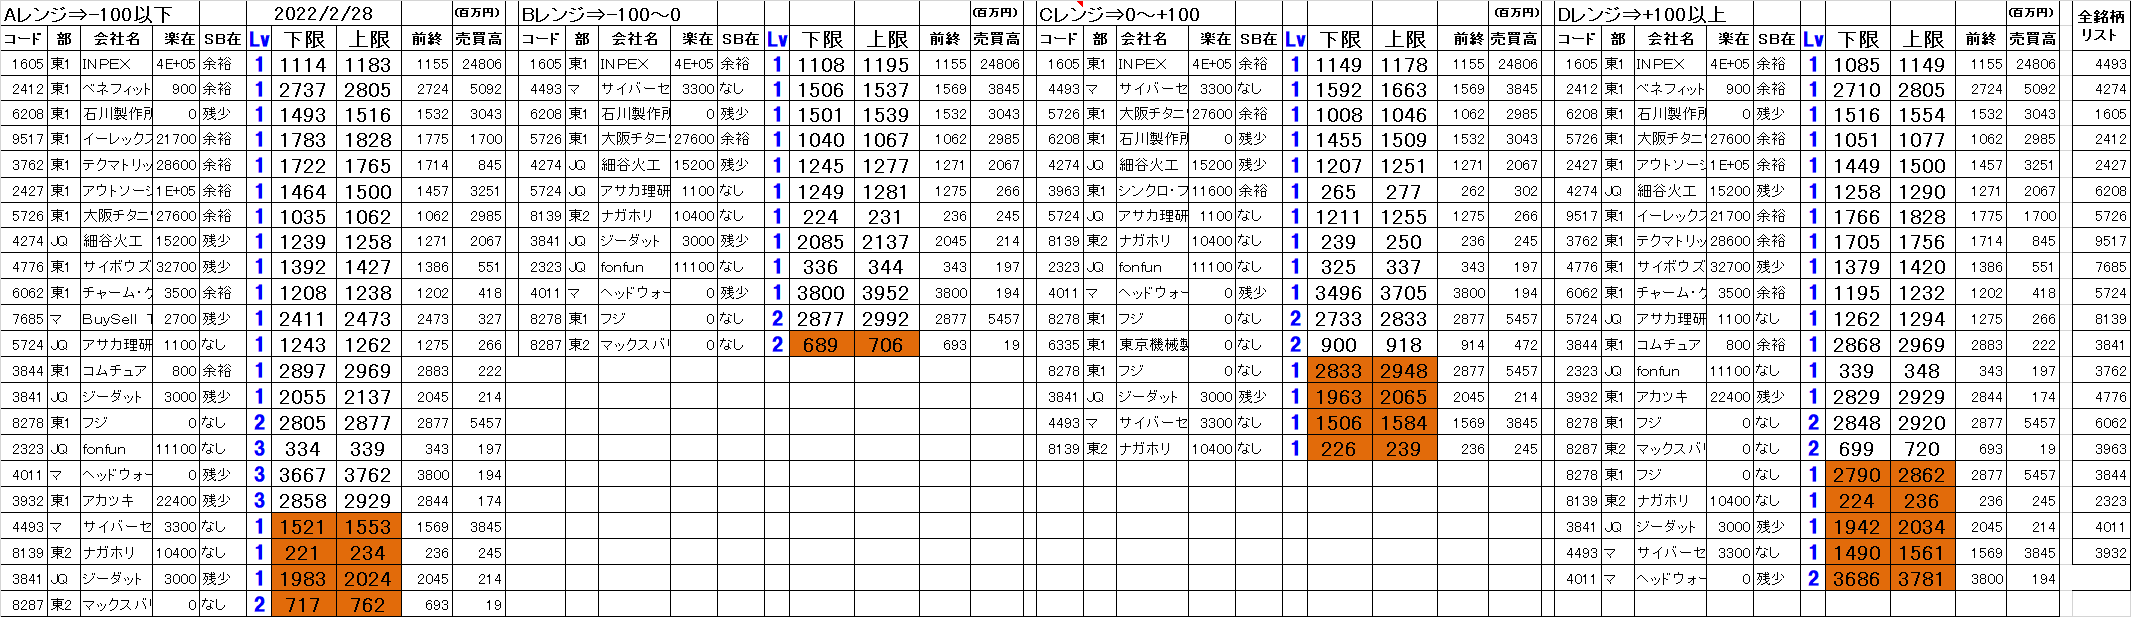Select cell "1114" in INPEX row of Aレンジ

[303, 64]
